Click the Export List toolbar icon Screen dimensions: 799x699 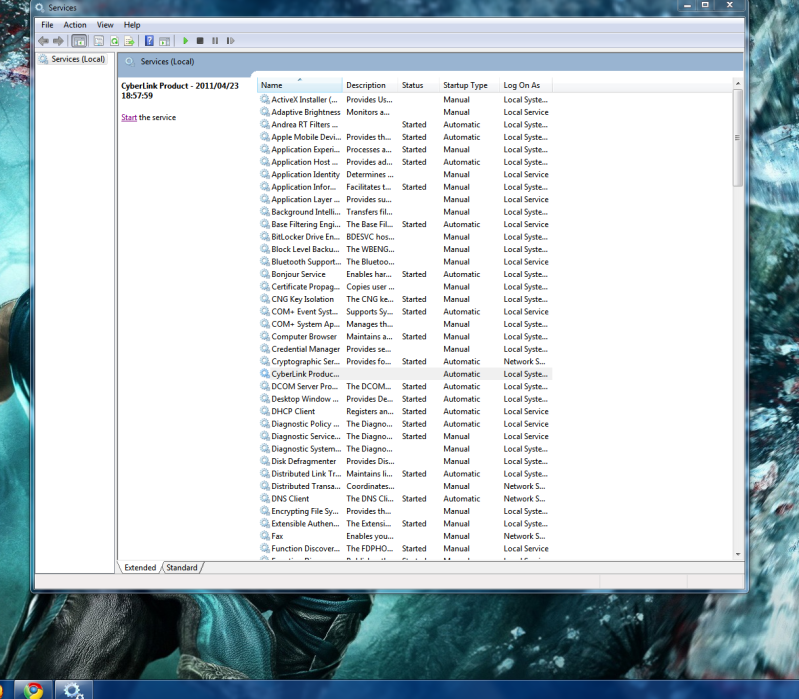130,41
